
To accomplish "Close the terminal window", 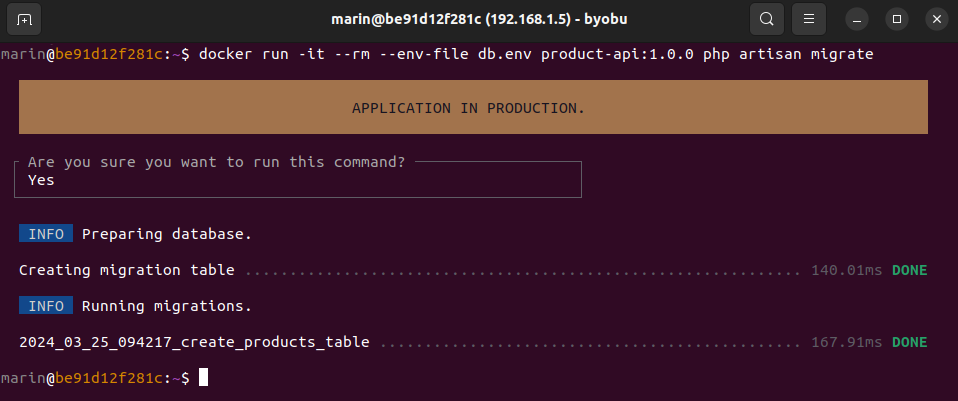I will pyautogui.click(x=937, y=20).
